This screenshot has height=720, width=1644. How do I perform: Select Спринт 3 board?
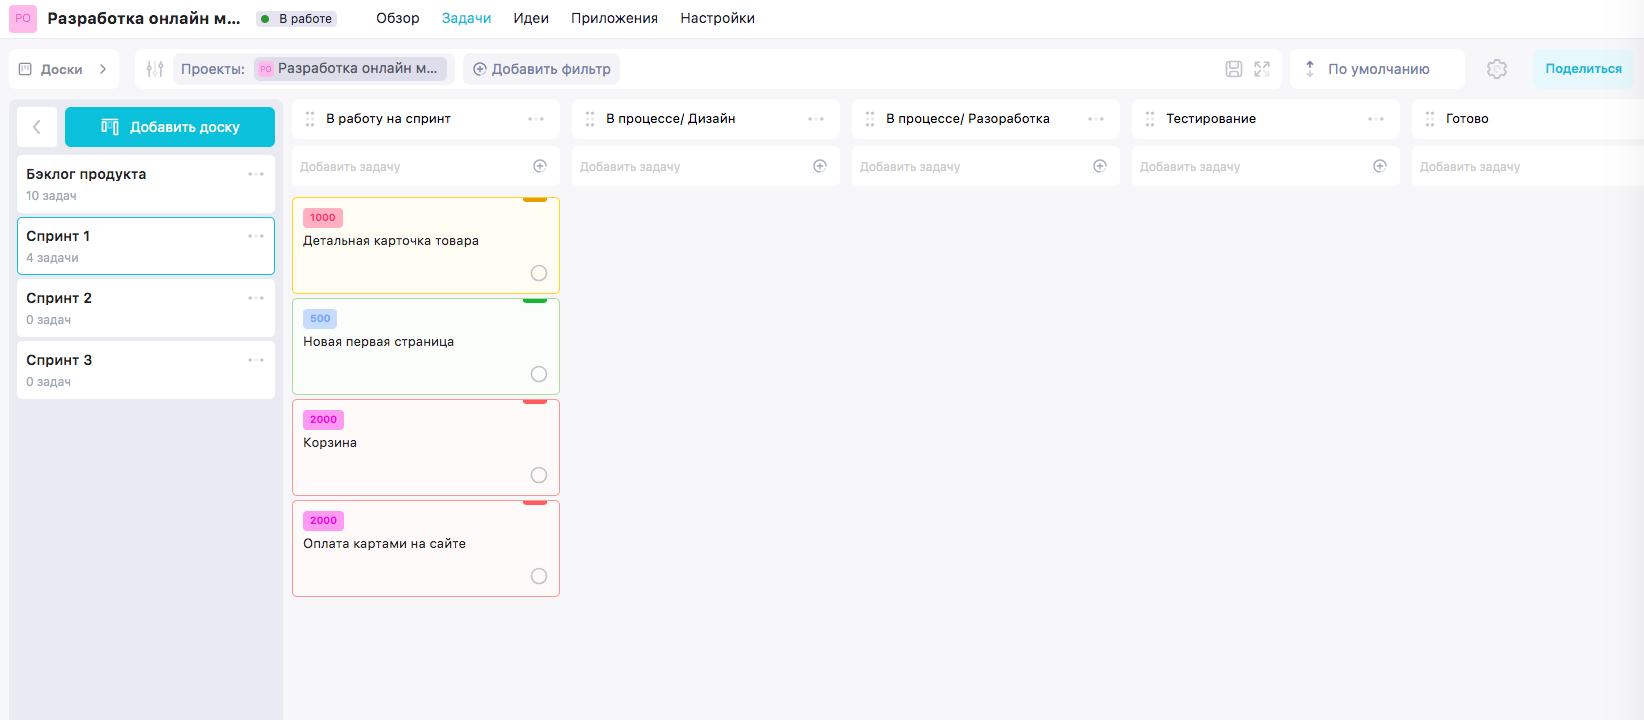(x=146, y=370)
